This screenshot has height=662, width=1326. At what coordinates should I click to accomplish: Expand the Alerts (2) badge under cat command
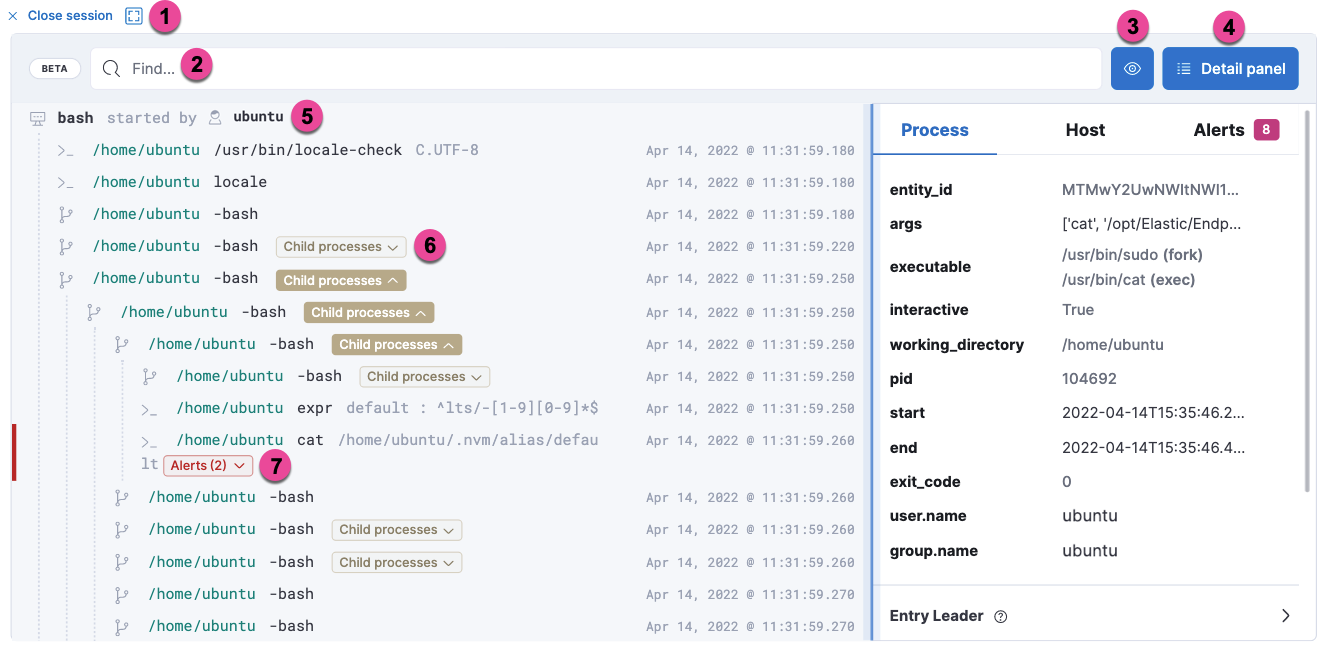(x=207, y=465)
